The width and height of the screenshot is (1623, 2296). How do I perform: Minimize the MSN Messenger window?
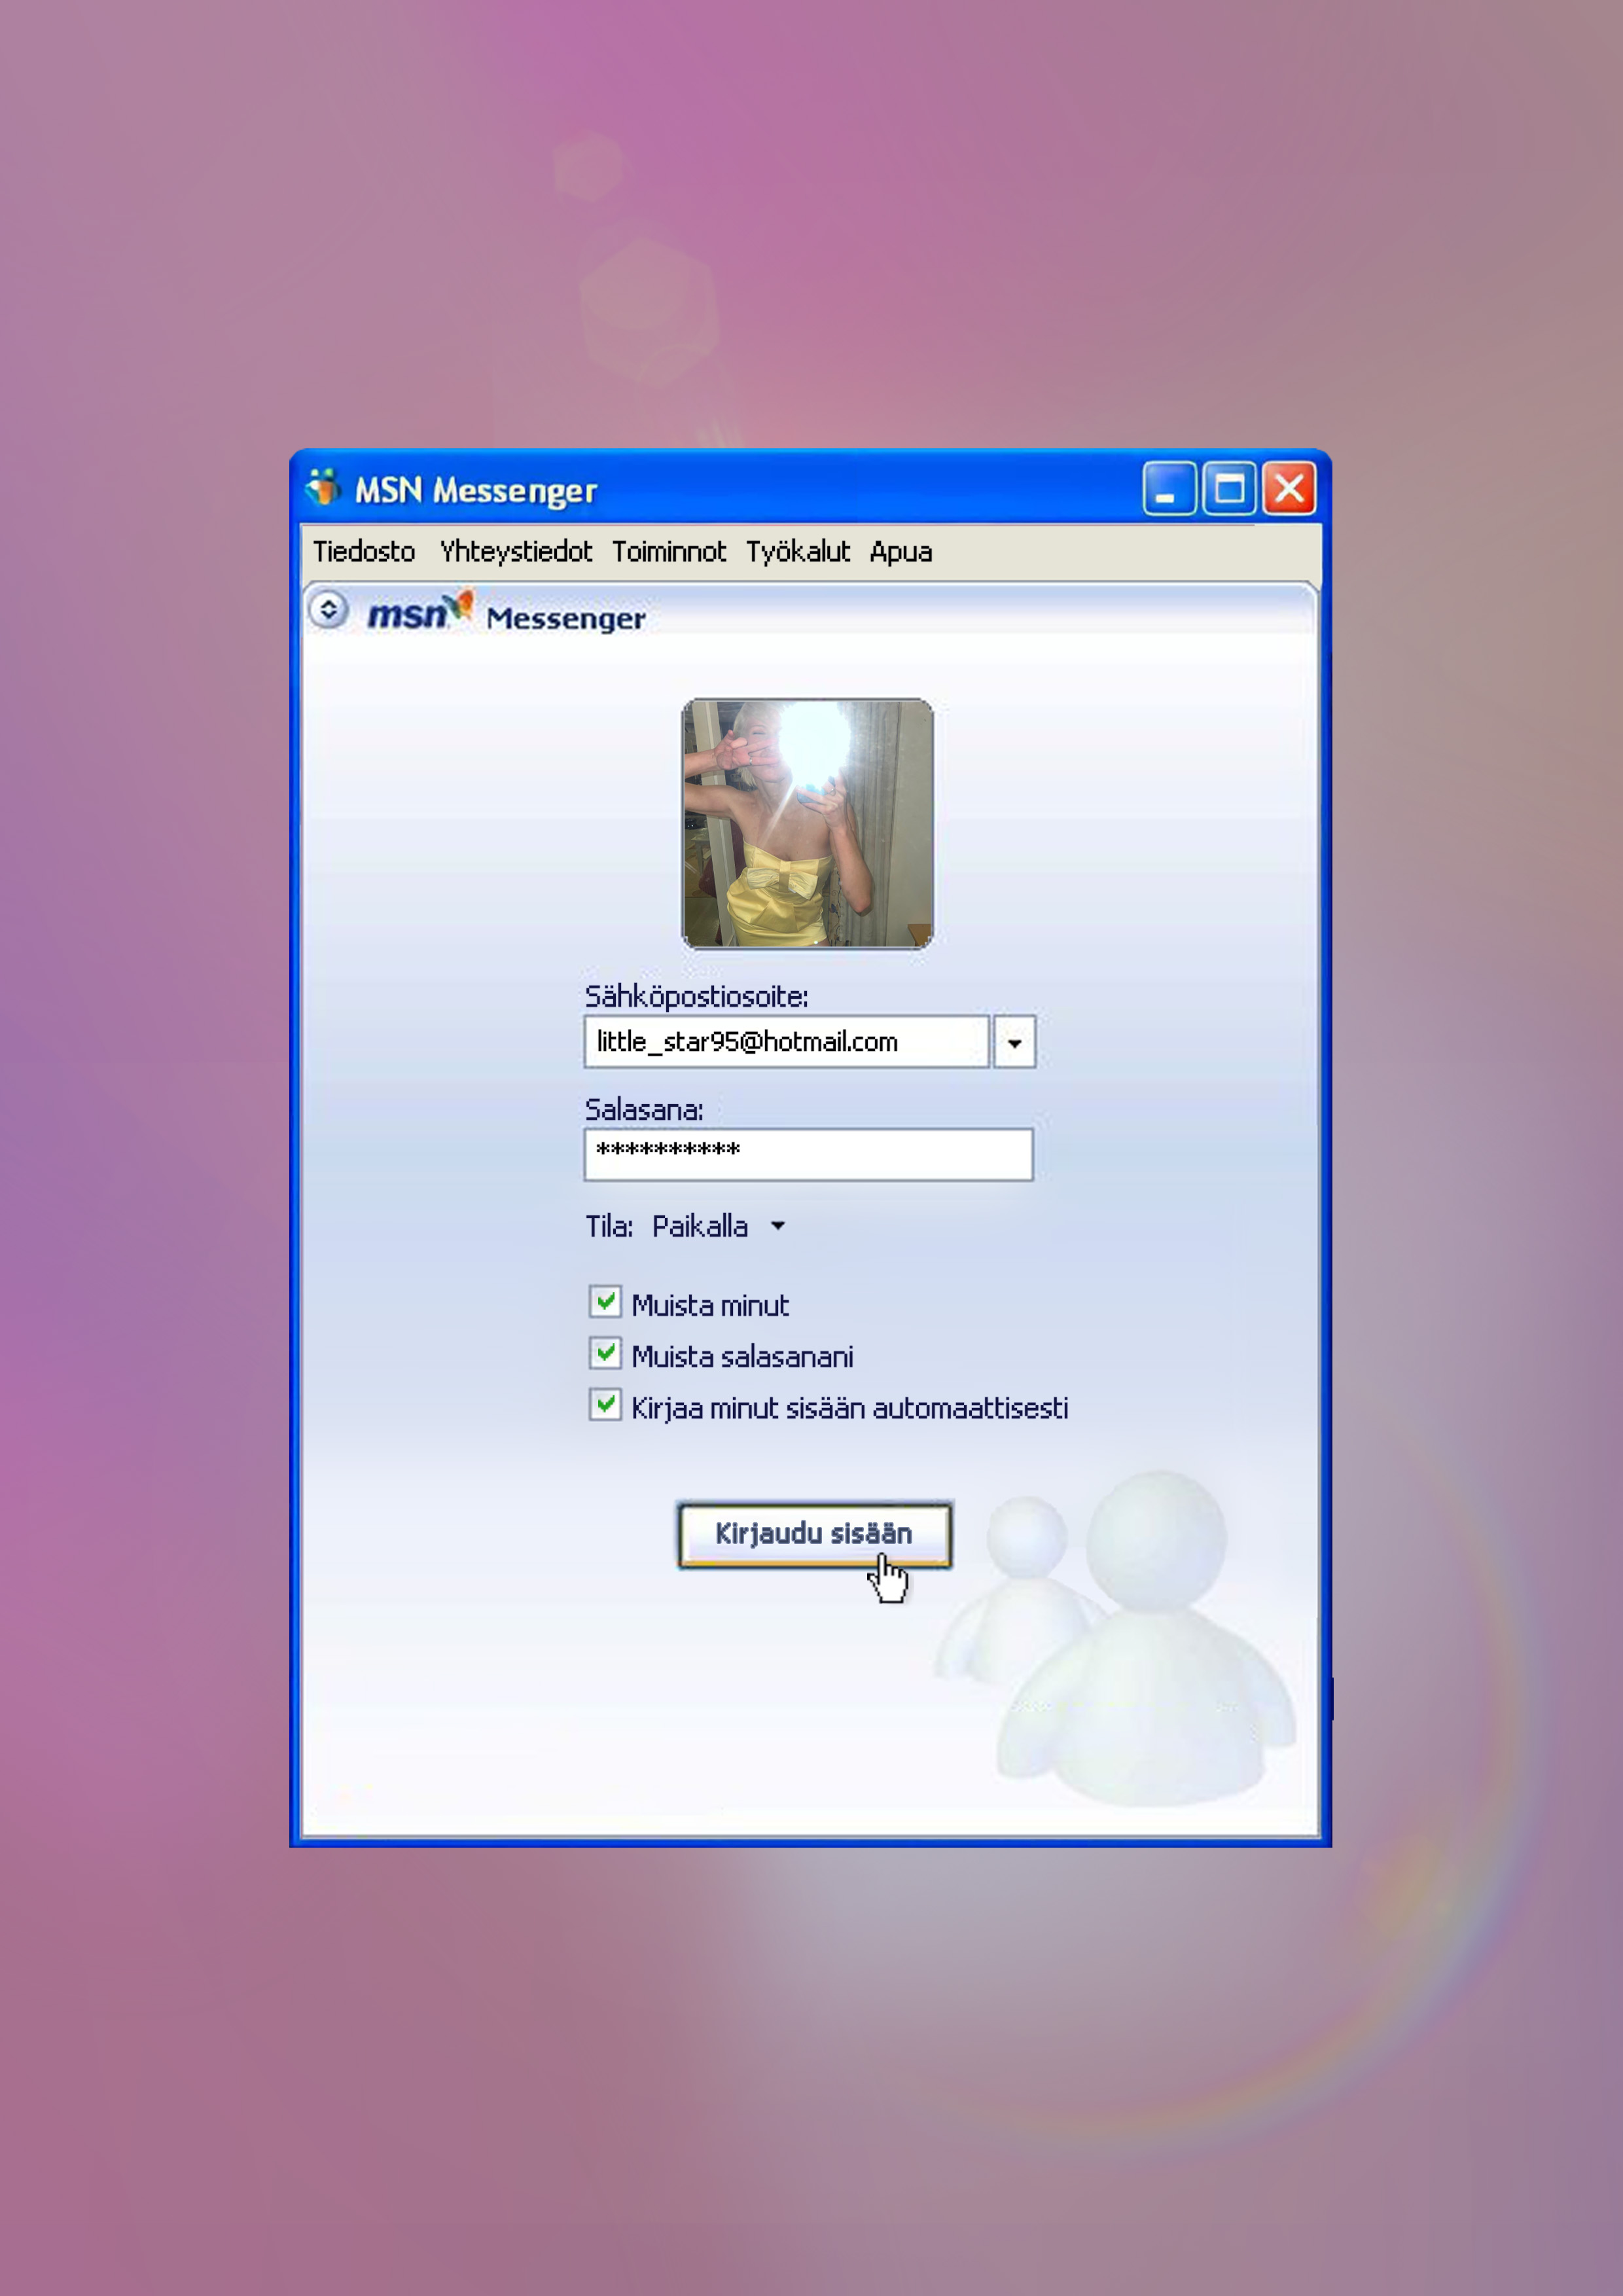(x=1167, y=489)
